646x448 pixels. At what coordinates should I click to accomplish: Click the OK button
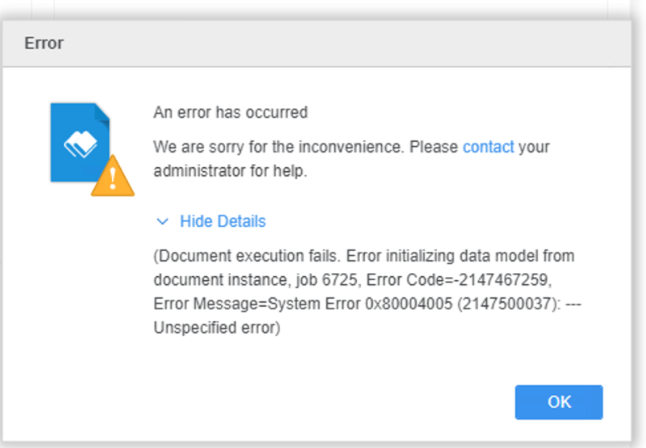(x=559, y=402)
